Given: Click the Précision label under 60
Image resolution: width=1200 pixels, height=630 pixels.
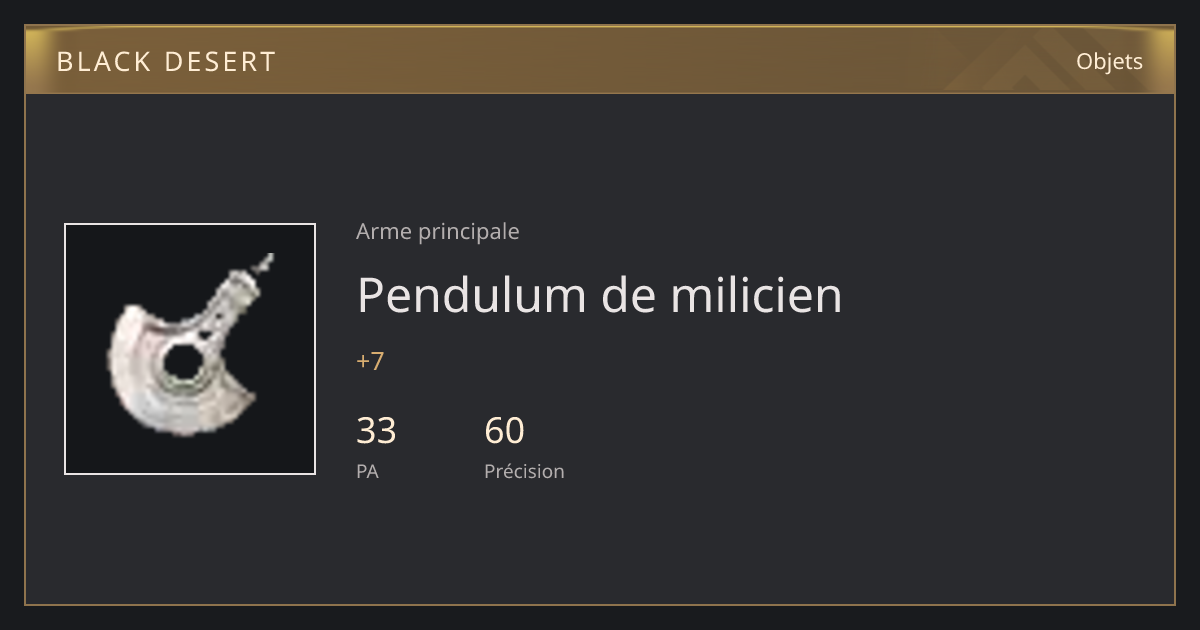Looking at the screenshot, I should pyautogui.click(x=524, y=471).
